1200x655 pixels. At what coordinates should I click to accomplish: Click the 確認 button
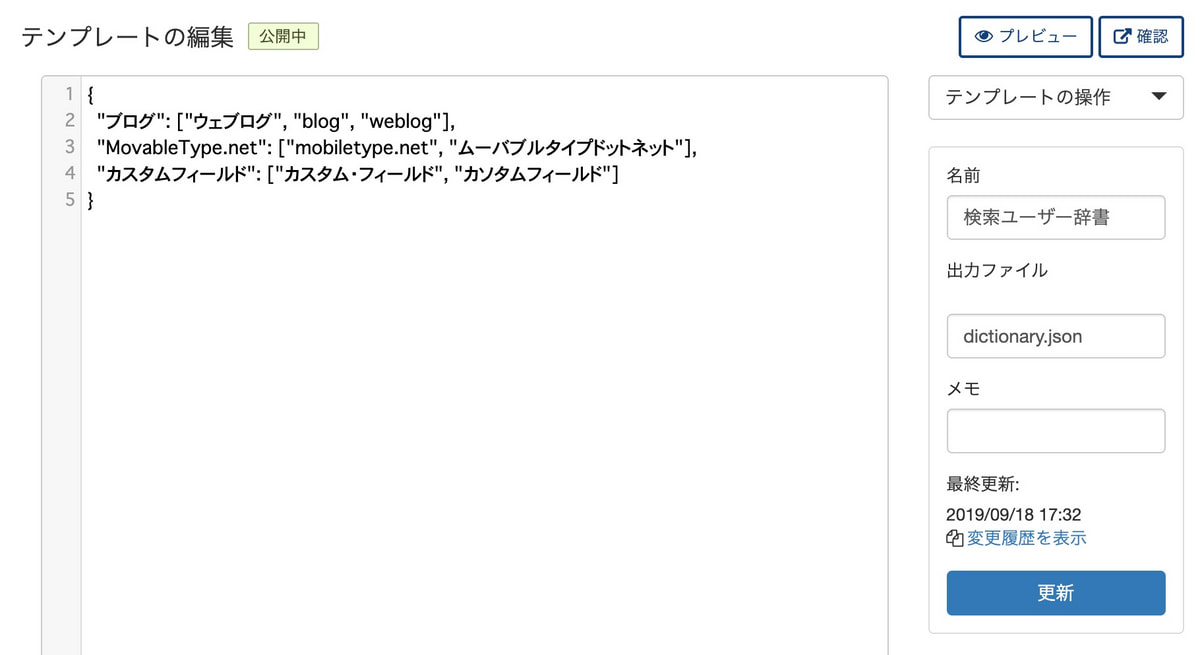pos(1140,36)
